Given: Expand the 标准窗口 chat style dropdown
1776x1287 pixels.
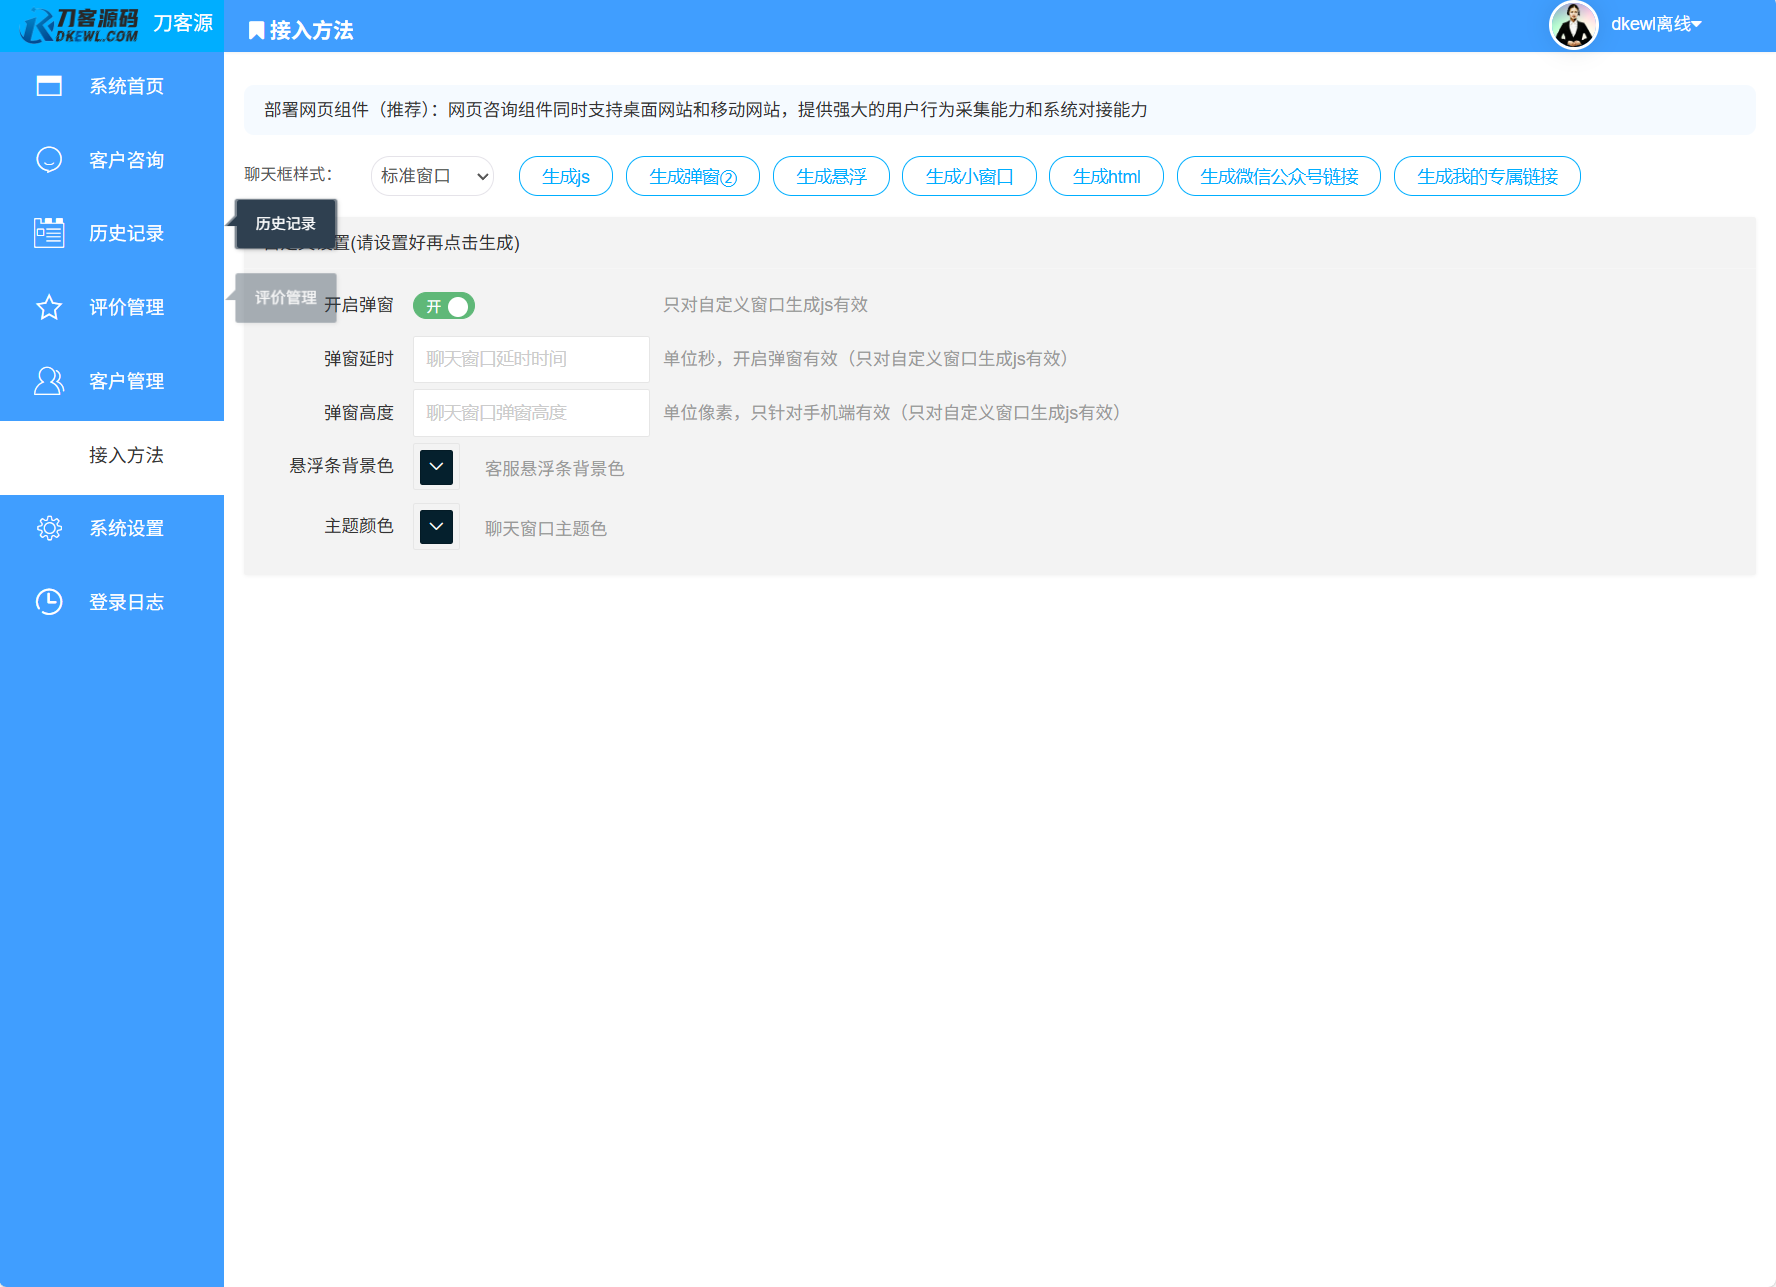Looking at the screenshot, I should (432, 175).
